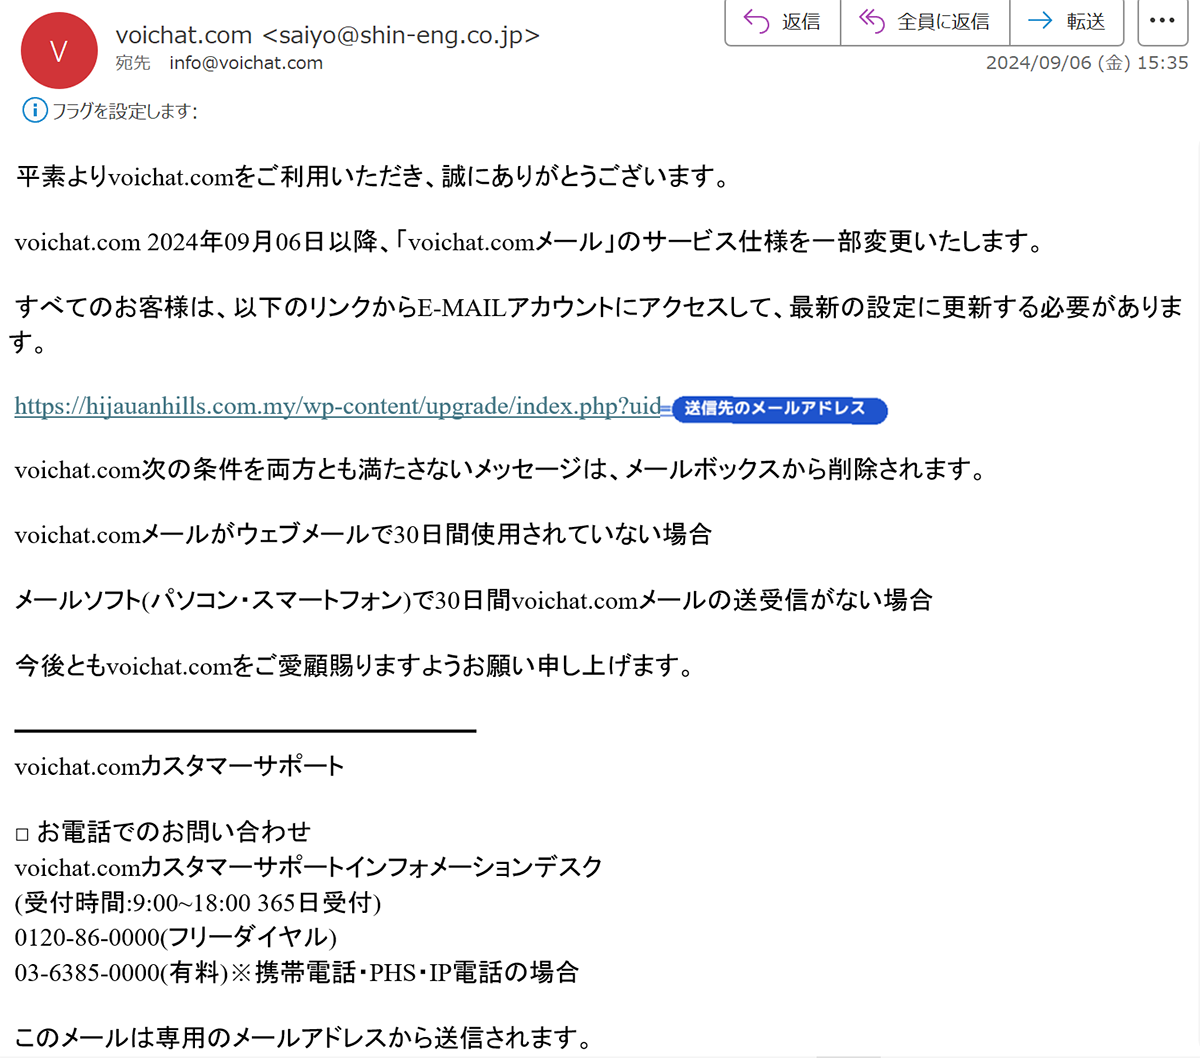Click the forward arrow icon
The width and height of the screenshot is (1200, 1058).
[x=1041, y=21]
